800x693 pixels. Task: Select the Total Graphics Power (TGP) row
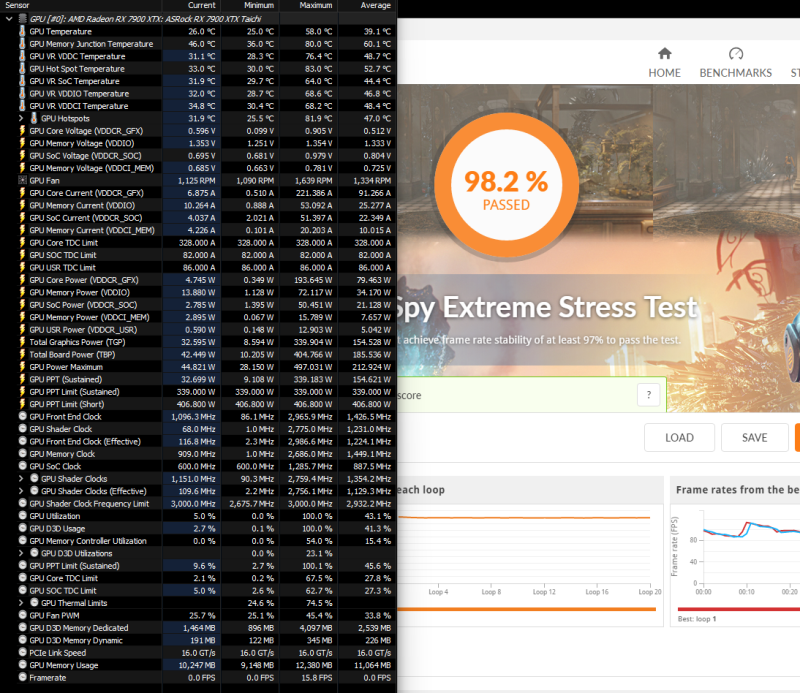click(x=198, y=342)
